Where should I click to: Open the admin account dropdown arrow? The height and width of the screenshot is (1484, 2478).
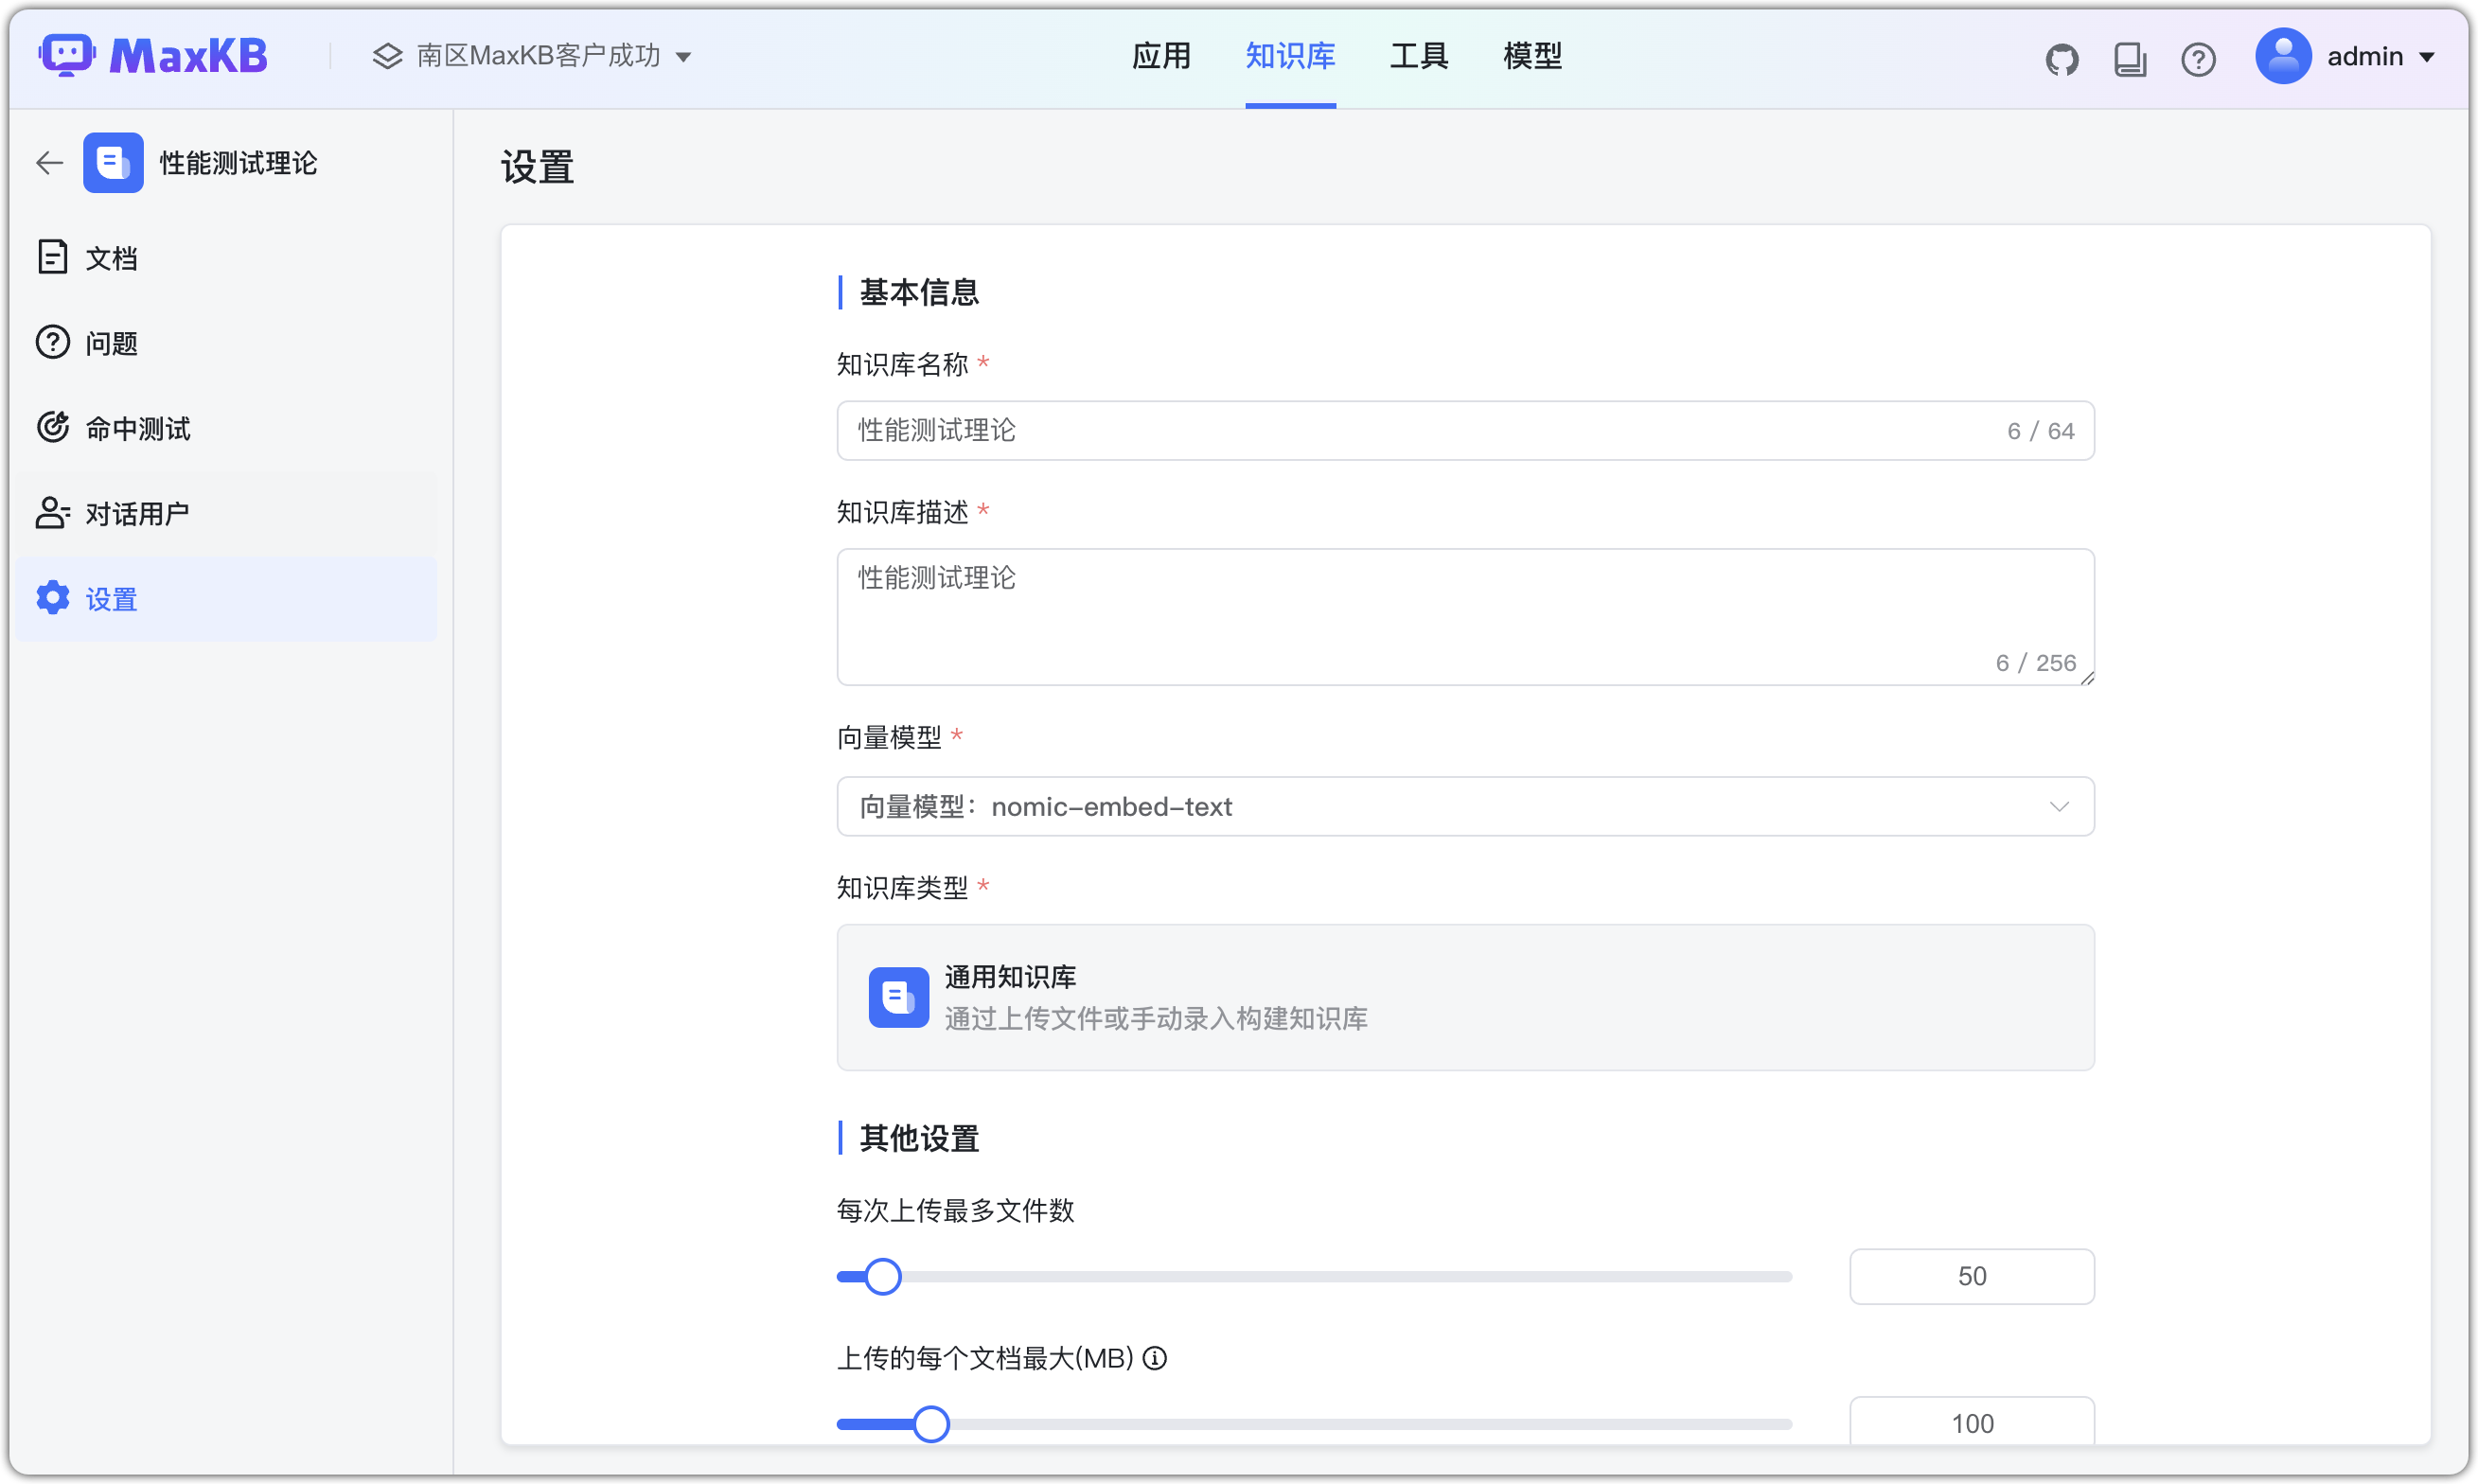tap(2426, 57)
